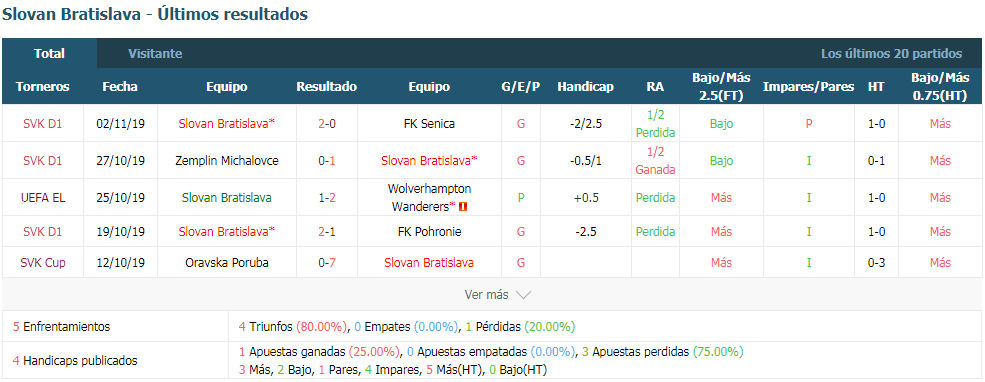Image resolution: width=985 pixels, height=382 pixels.
Task: Click the red card icon beside Wolverhampton Wanderers
Action: pos(462,206)
